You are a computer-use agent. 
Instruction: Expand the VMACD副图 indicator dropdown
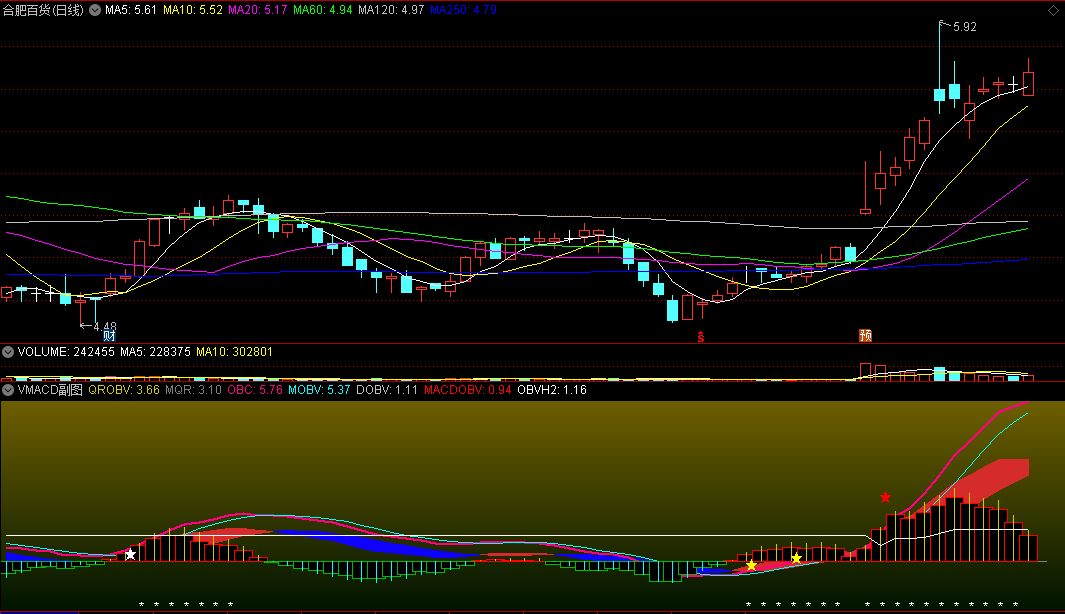pyautogui.click(x=8, y=390)
